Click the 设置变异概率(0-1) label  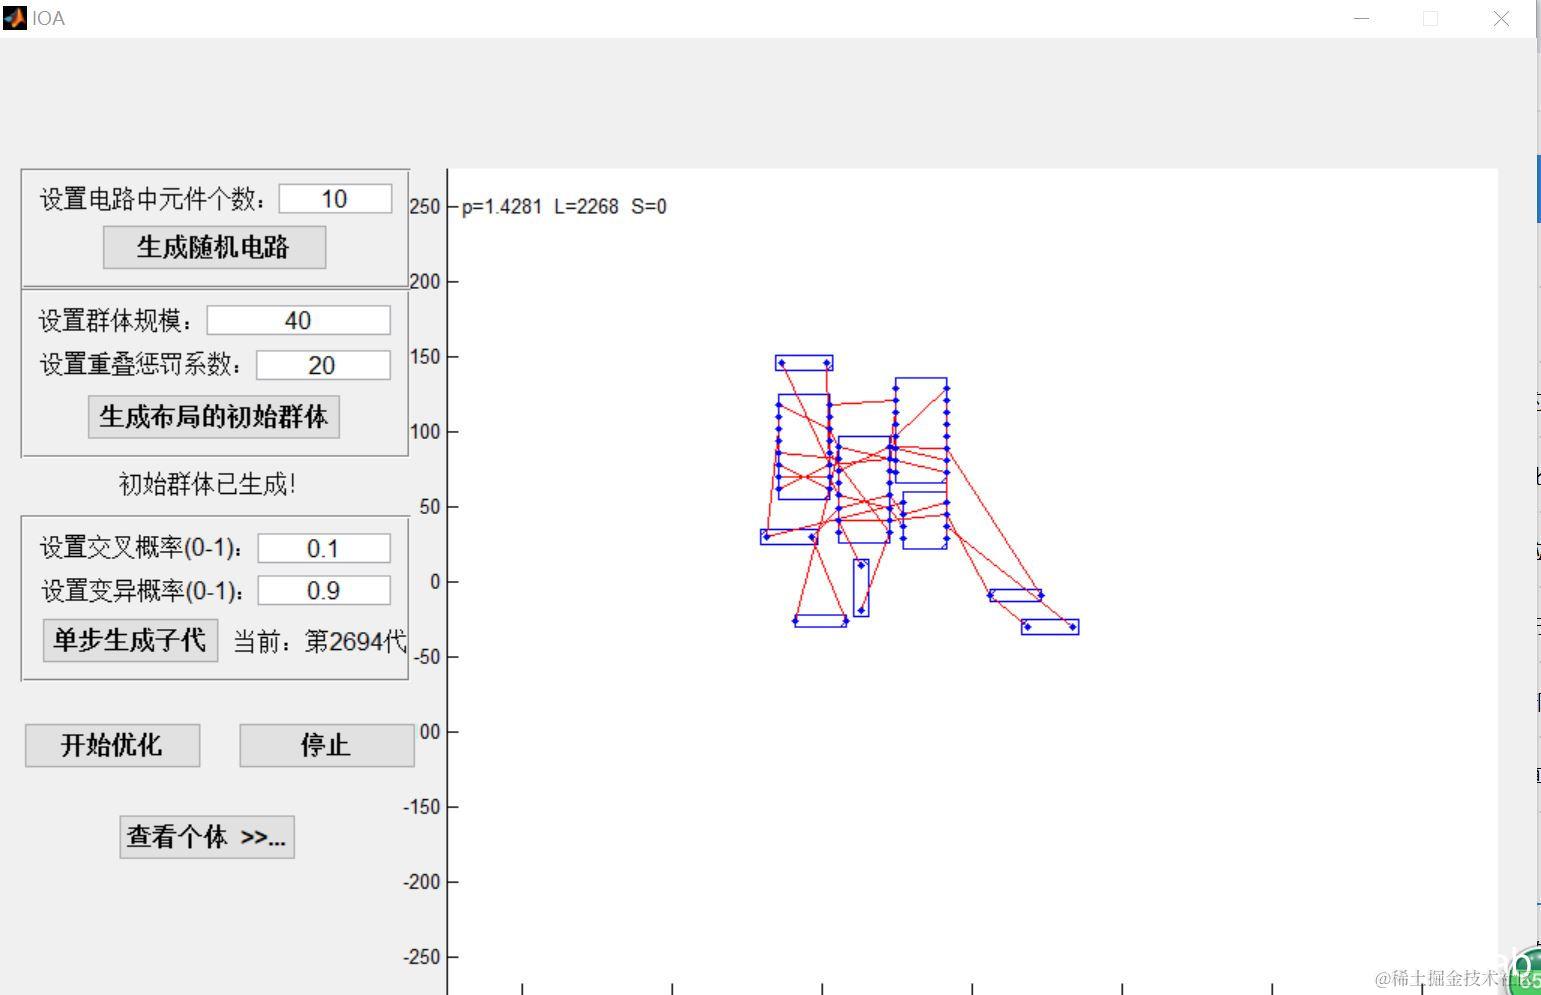click(x=142, y=591)
